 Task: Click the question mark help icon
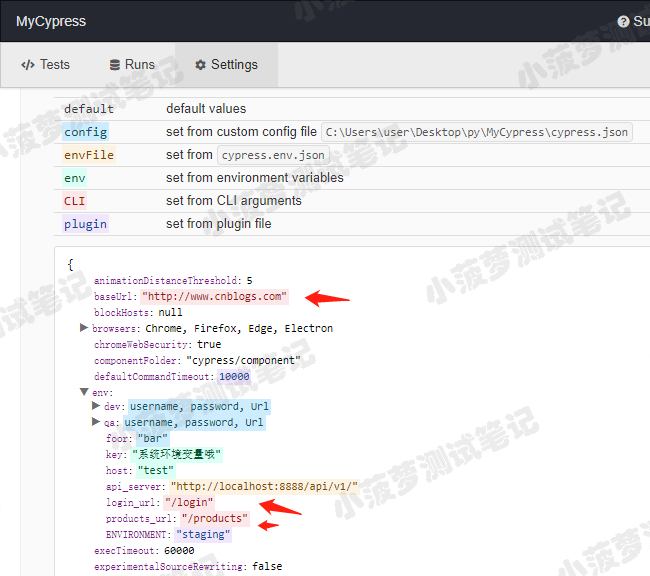pyautogui.click(x=623, y=21)
